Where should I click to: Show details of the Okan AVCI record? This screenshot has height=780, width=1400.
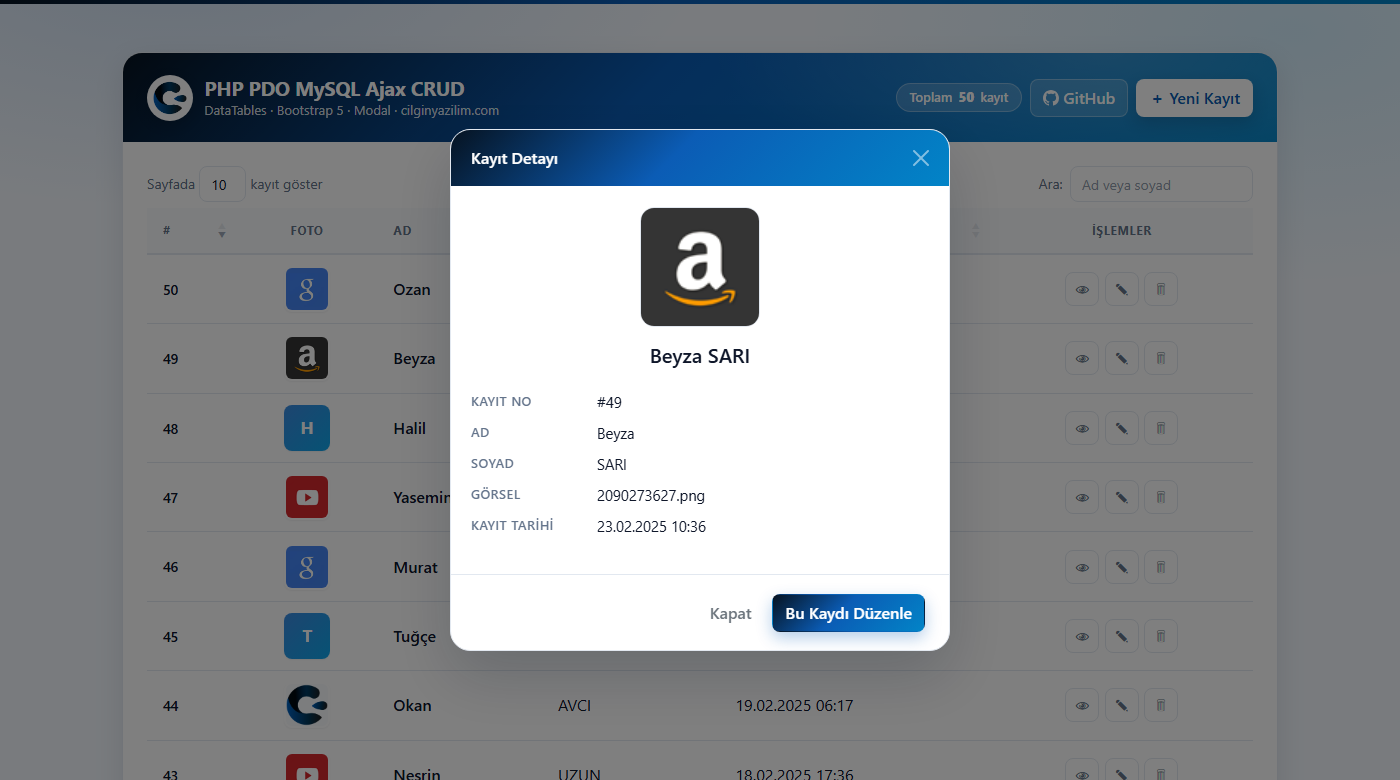click(1082, 705)
